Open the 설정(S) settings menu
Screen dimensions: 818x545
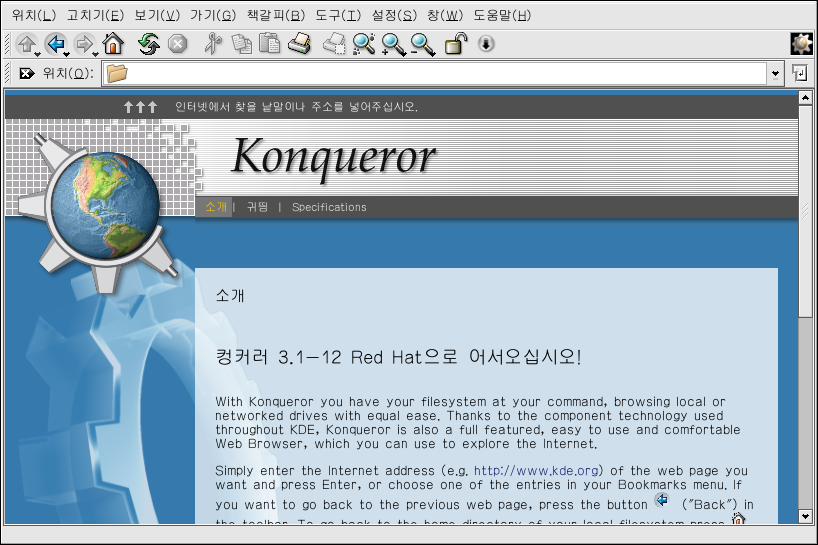point(394,15)
